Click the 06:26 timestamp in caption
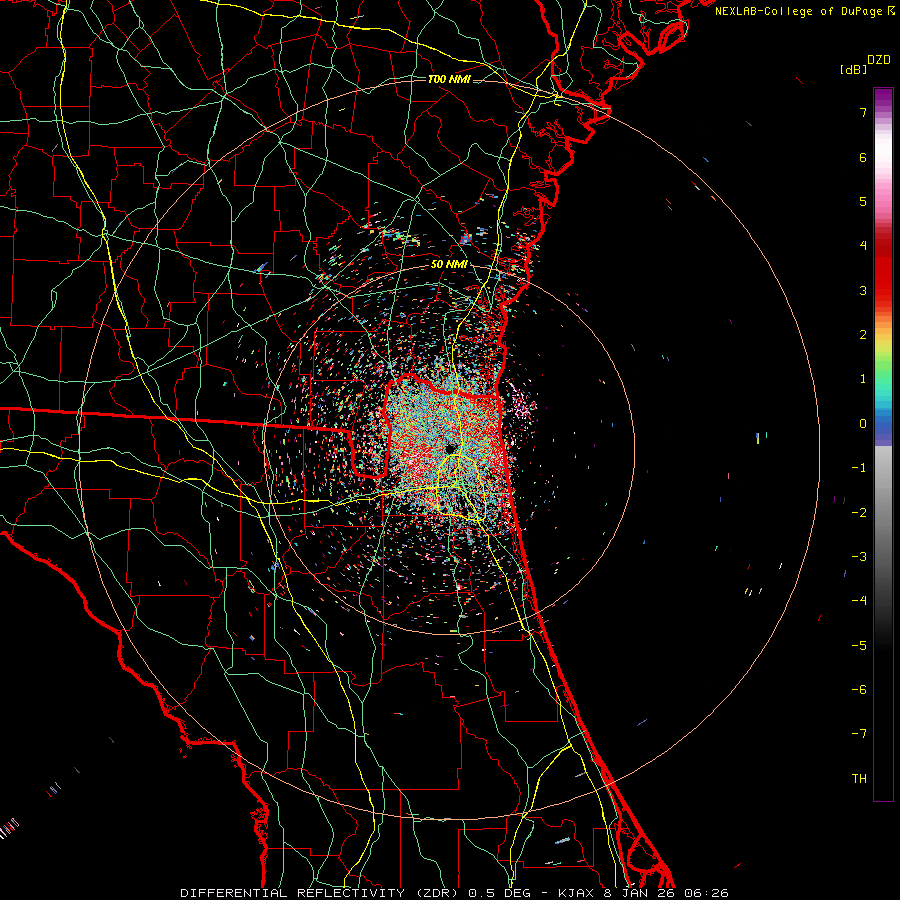Viewport: 900px width, 900px height. click(706, 893)
